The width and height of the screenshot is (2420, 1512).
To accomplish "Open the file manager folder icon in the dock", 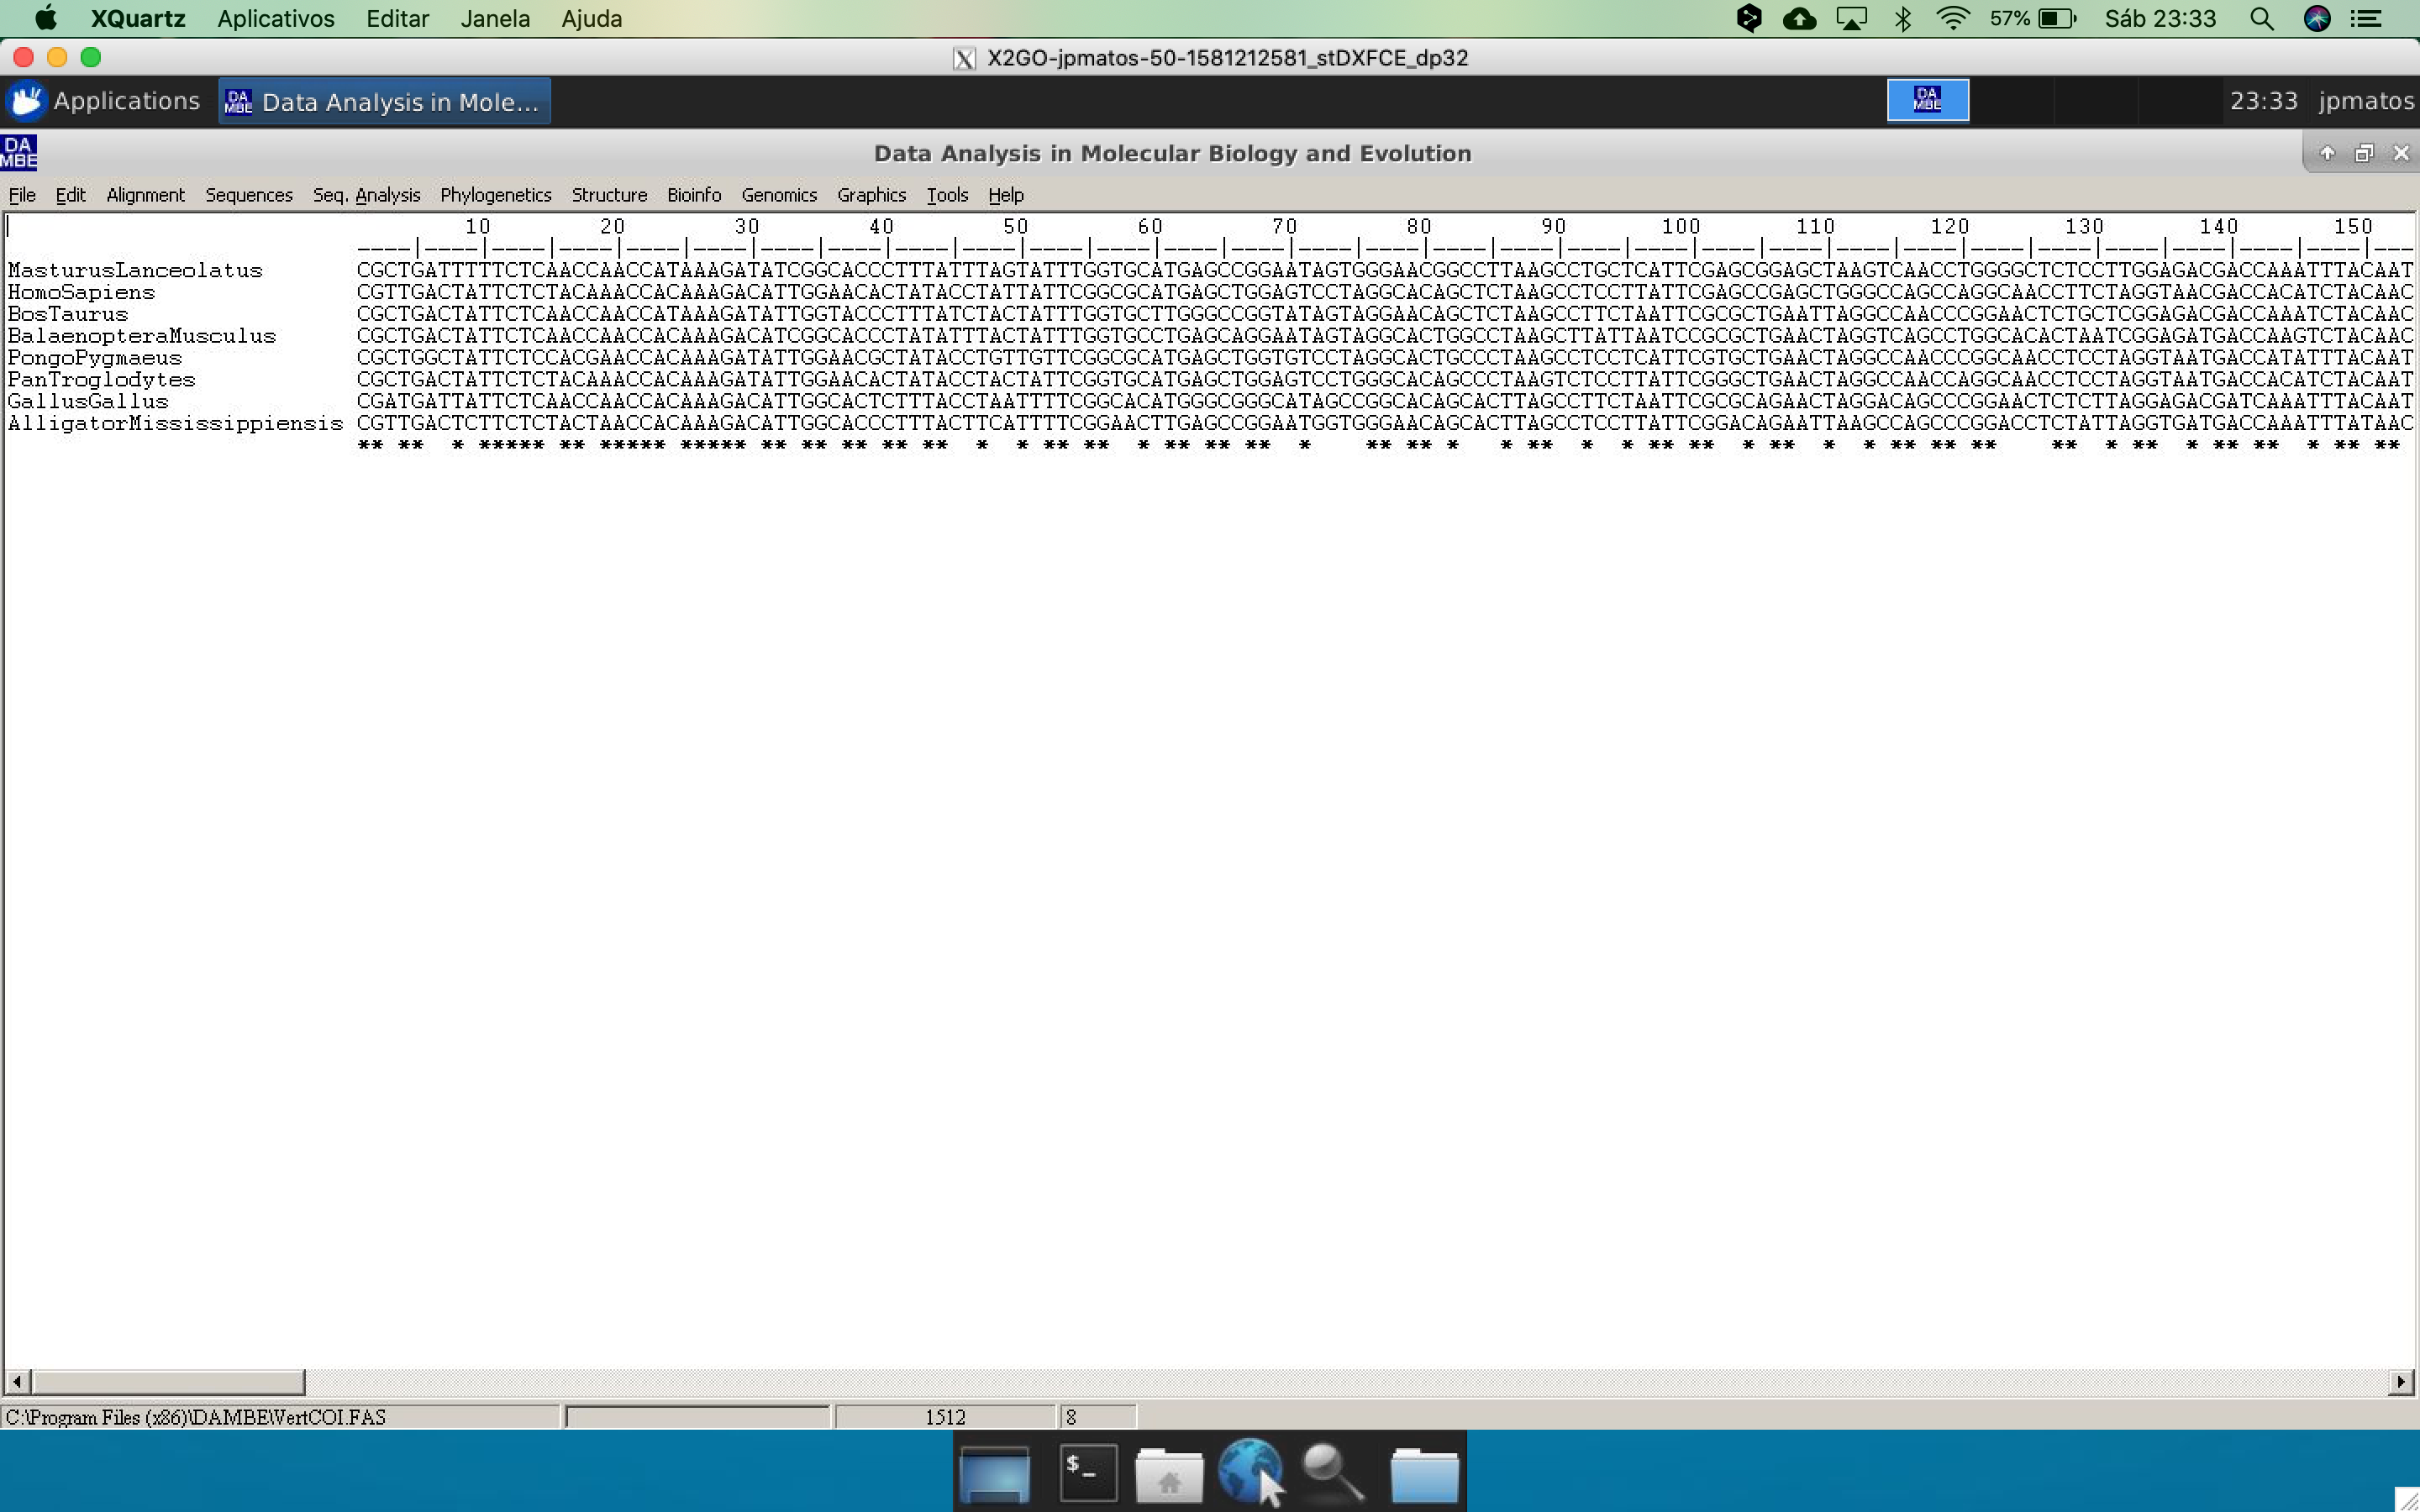I will pyautogui.click(x=1424, y=1474).
